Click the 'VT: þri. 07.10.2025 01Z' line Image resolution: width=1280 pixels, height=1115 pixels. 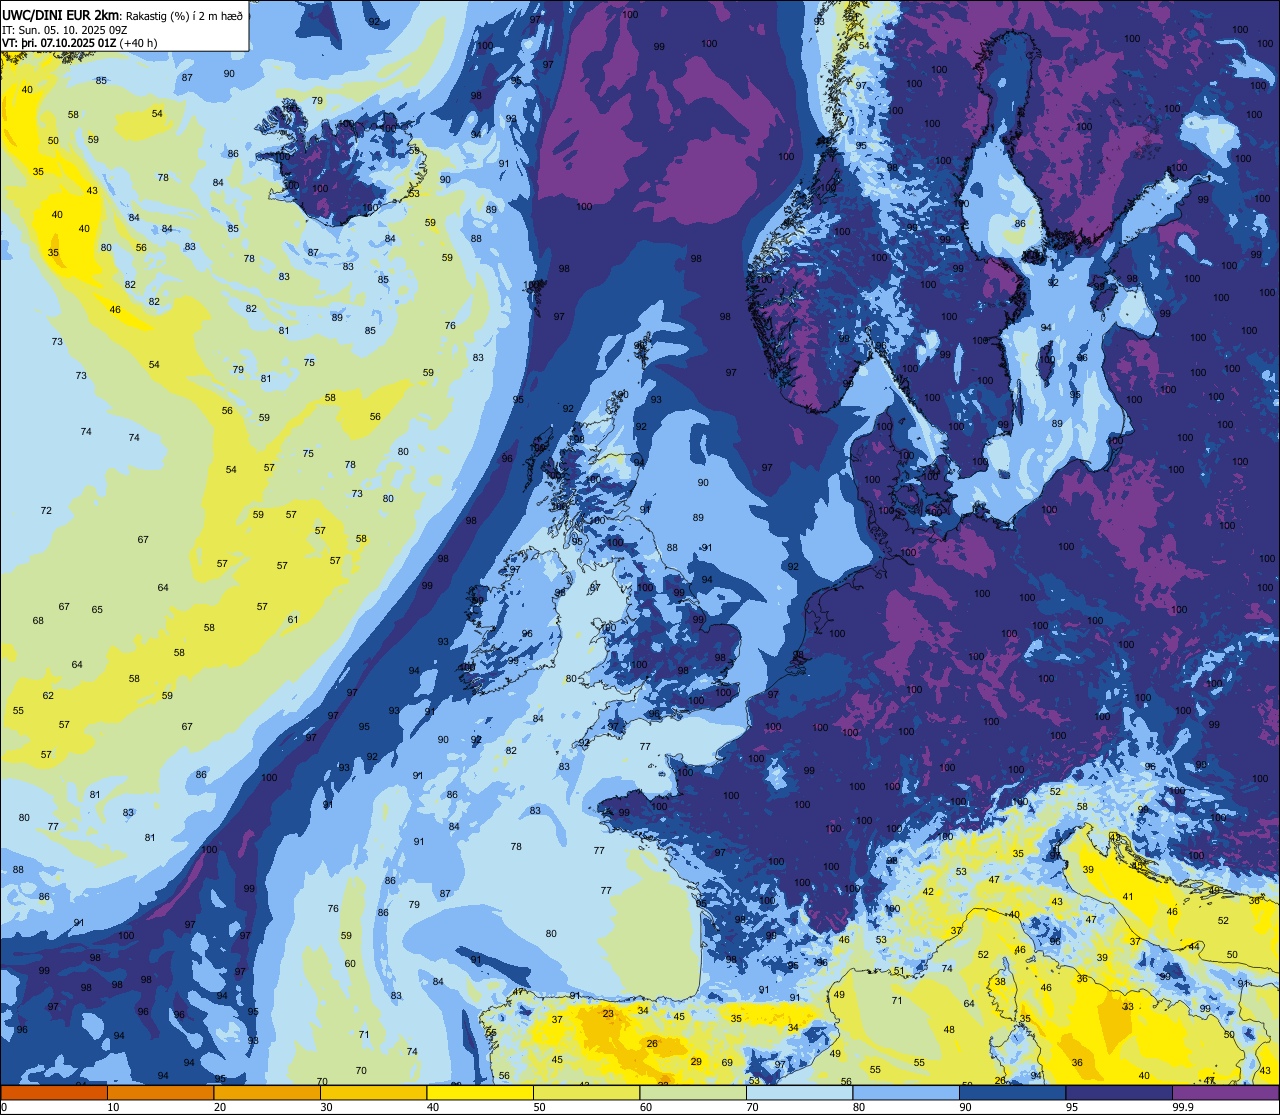58,43
